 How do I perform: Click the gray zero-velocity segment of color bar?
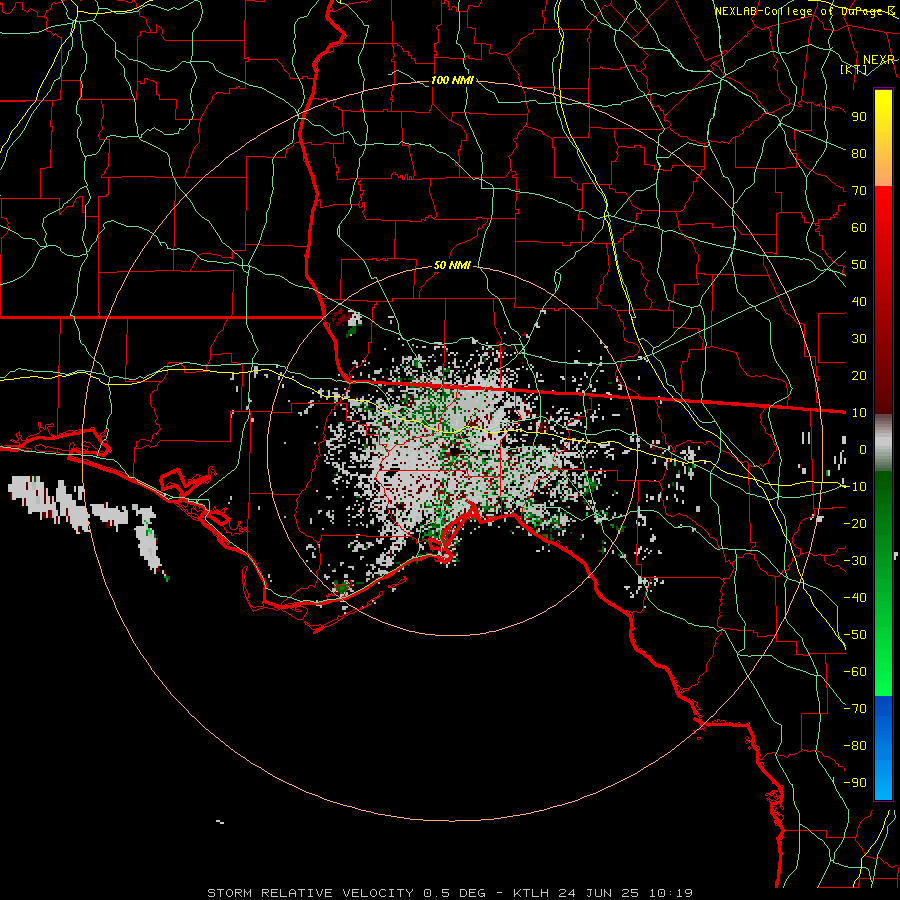[x=883, y=443]
